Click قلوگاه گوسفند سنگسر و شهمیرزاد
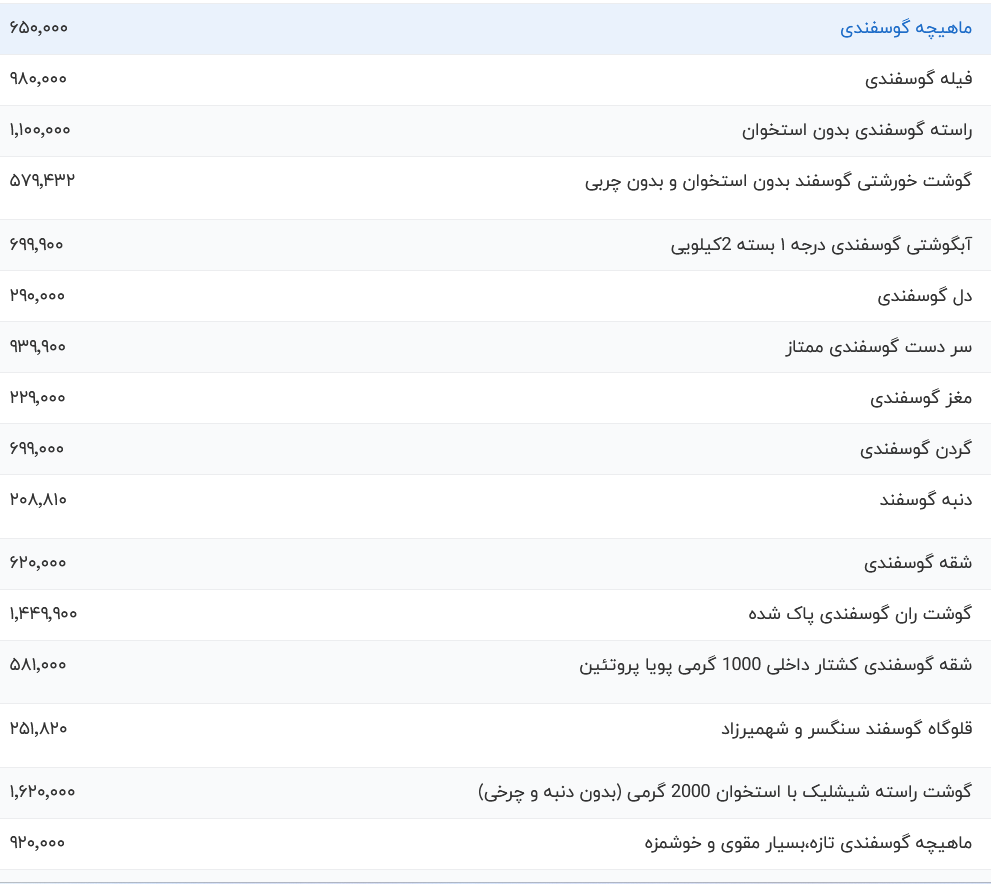Image resolution: width=991 pixels, height=884 pixels. (x=847, y=729)
